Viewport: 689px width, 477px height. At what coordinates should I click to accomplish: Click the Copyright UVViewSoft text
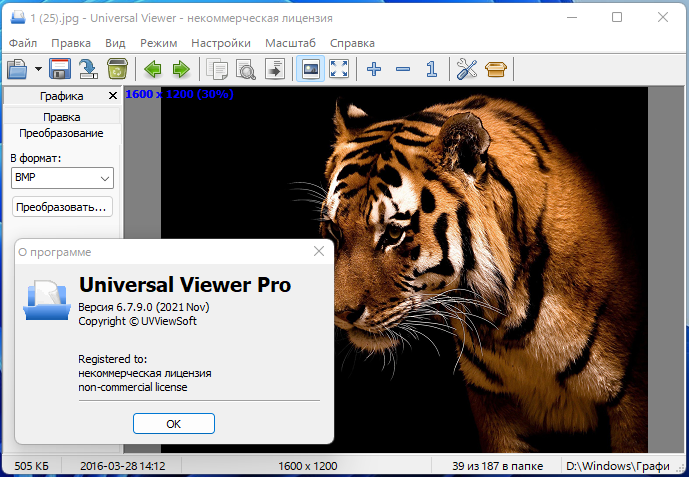tap(138, 321)
